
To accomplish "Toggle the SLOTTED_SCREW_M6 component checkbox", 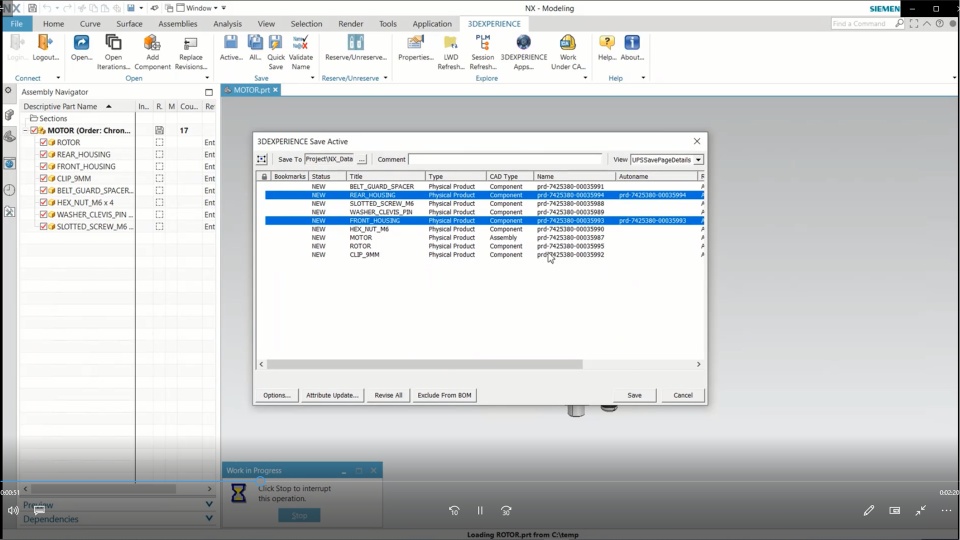I will coord(43,227).
